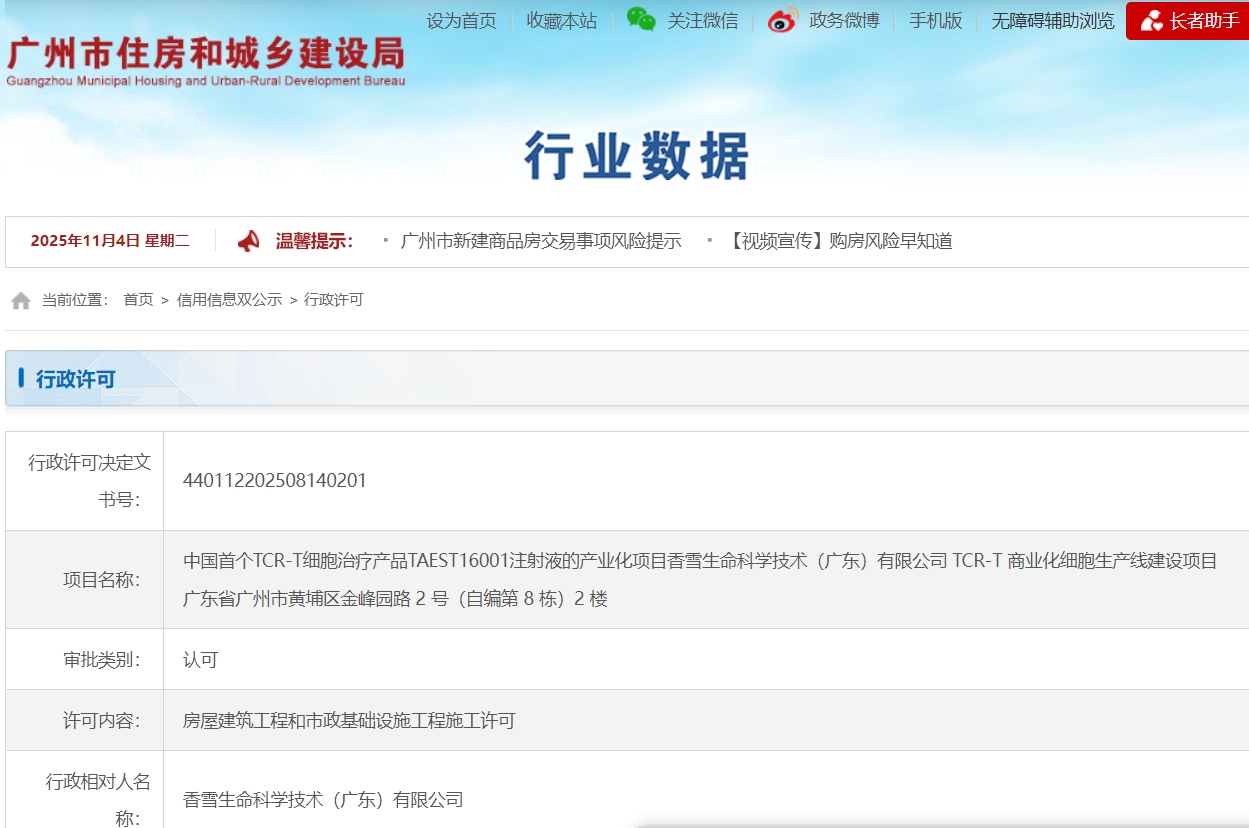The image size is (1249, 828).
Task: Click the 行政相对人名称 label cell
Action: (x=85, y=790)
